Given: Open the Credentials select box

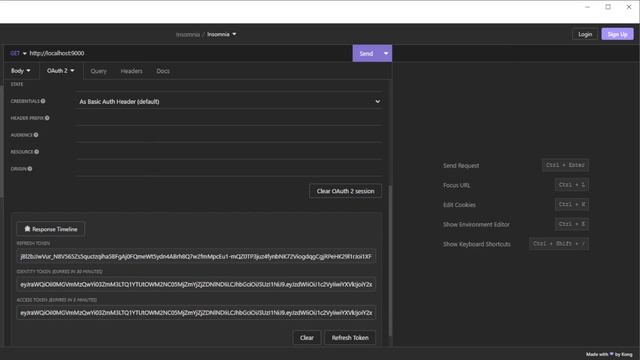Looking at the screenshot, I should point(229,102).
